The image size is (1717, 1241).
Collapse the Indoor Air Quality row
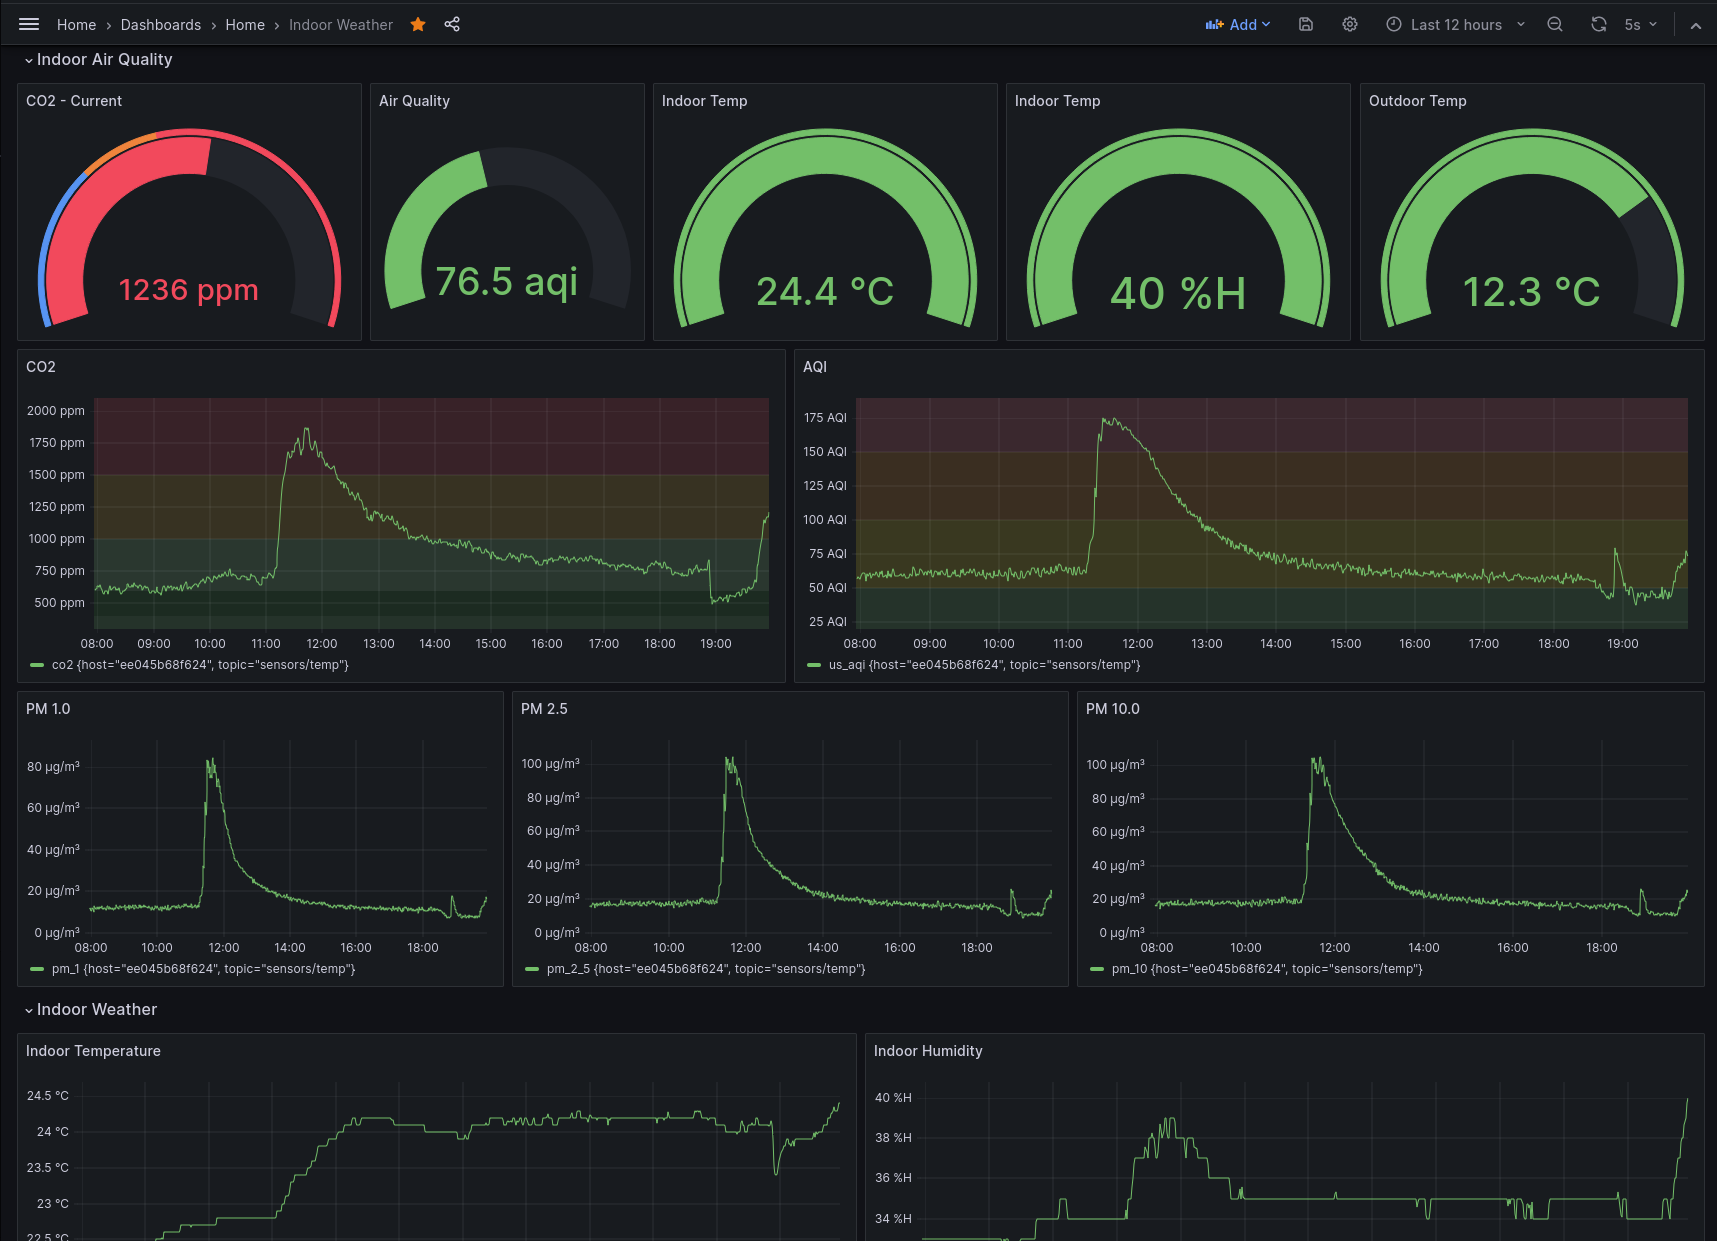click(x=98, y=59)
